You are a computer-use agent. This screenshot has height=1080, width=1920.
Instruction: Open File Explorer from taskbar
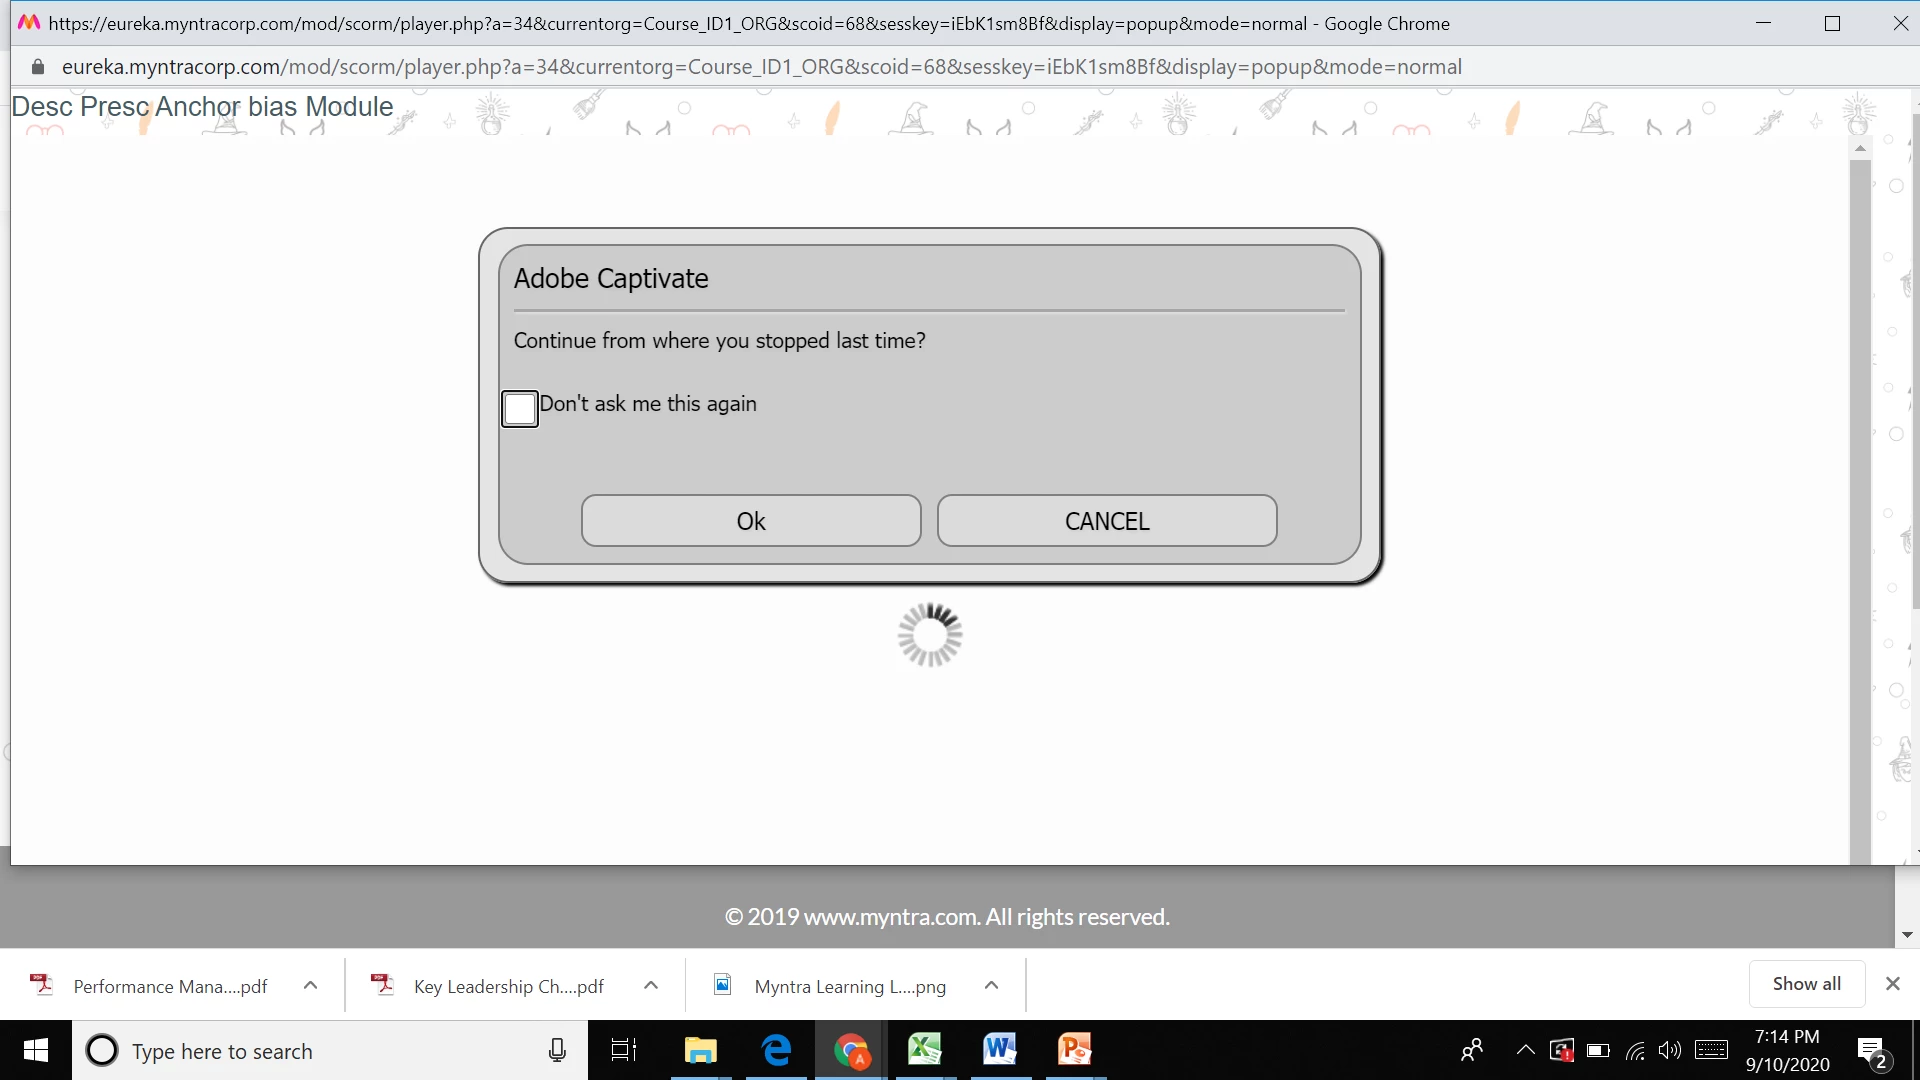click(x=700, y=1050)
